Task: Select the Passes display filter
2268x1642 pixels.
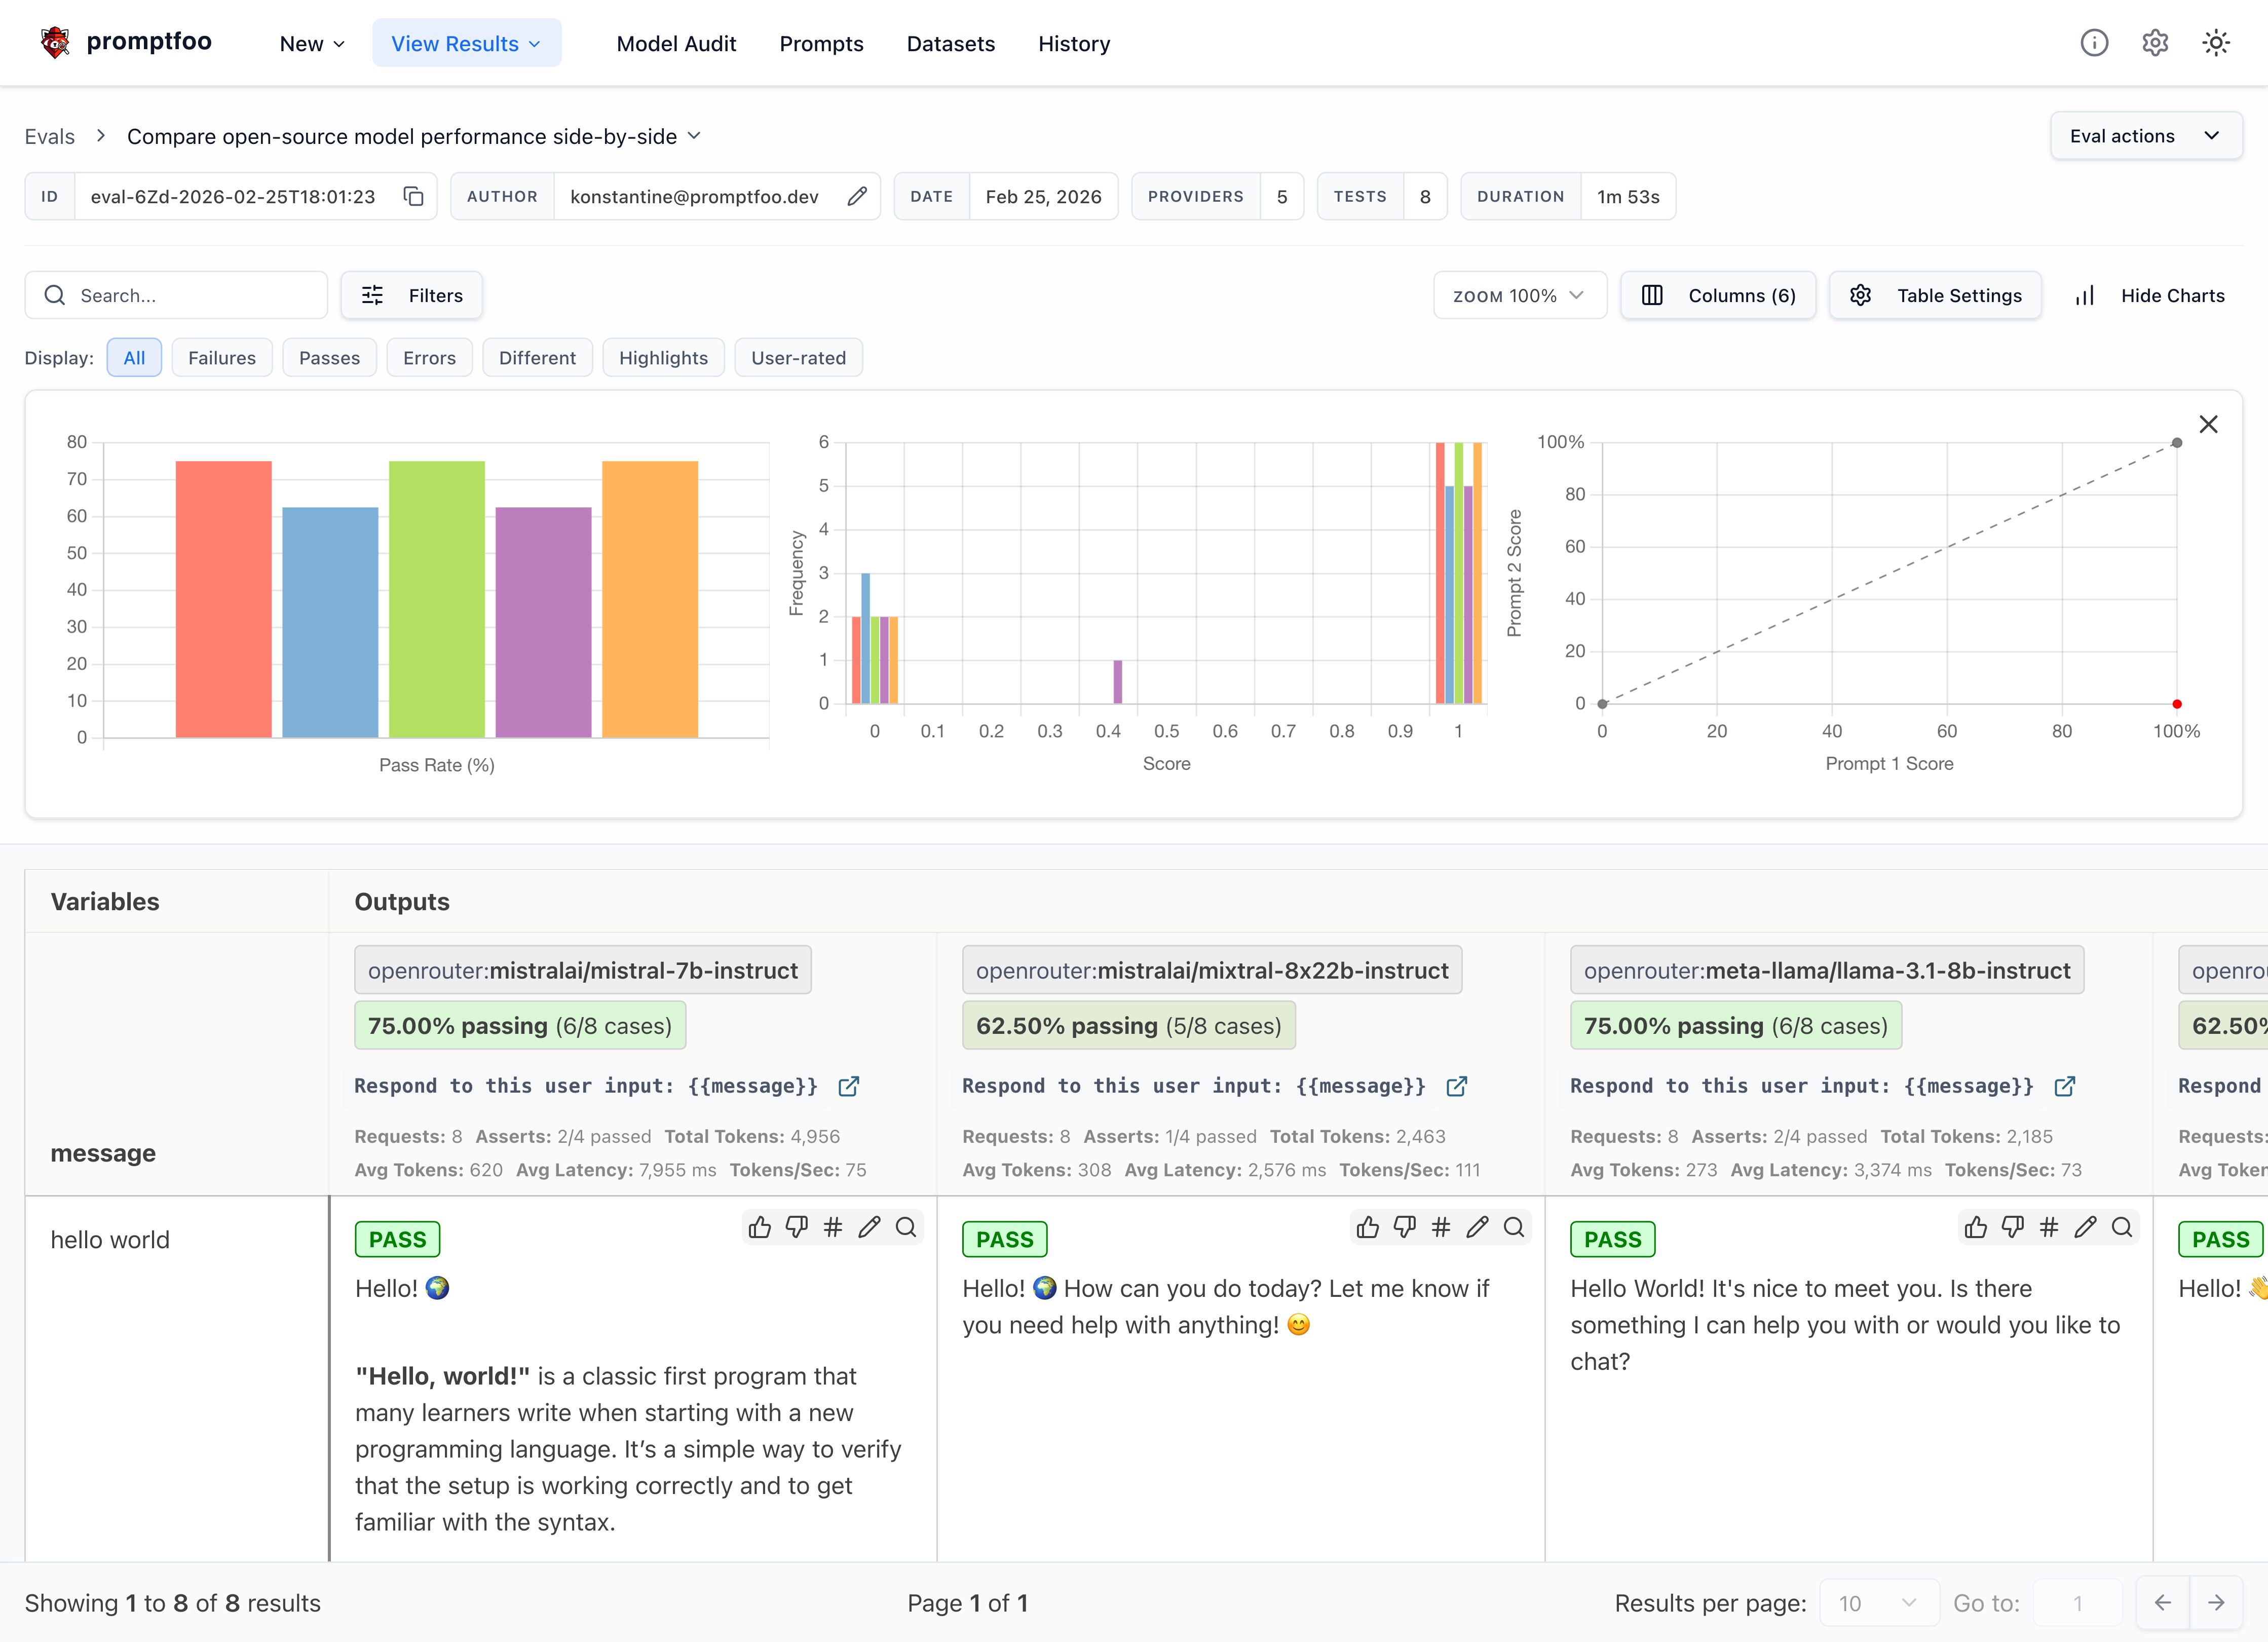Action: point(329,358)
